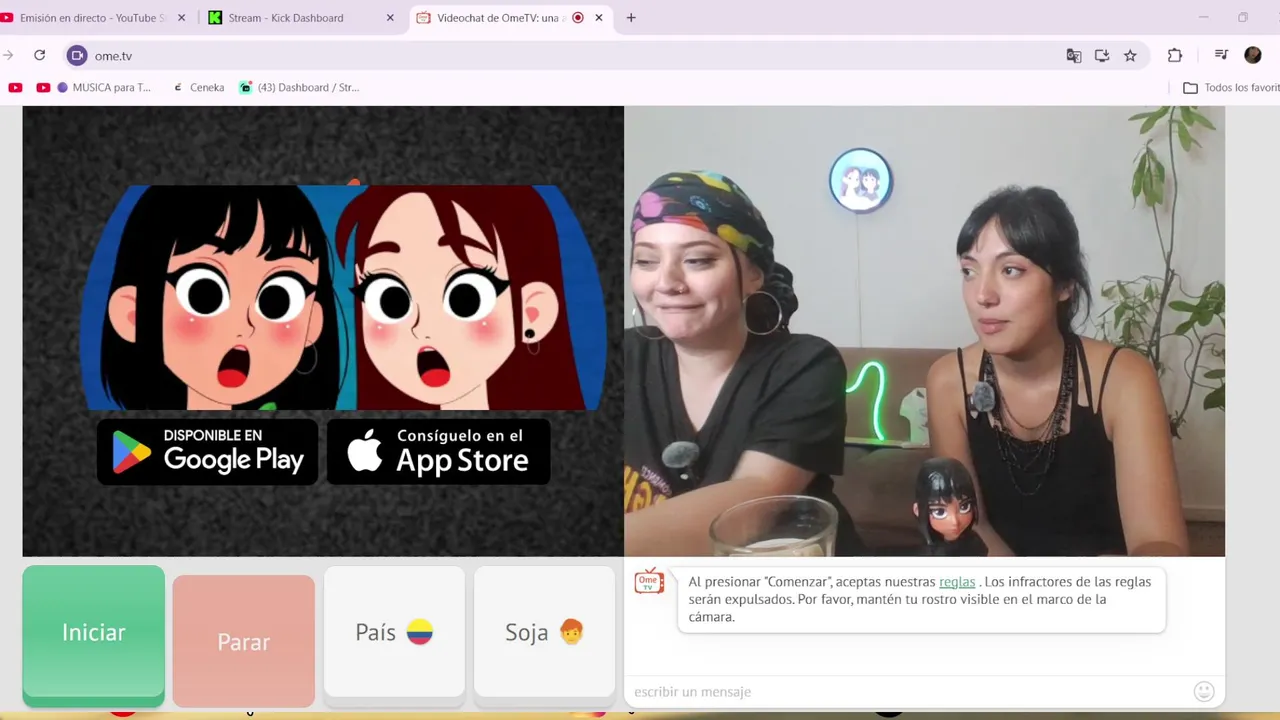Close the Emisión en directo YouTube tab
Image resolution: width=1280 pixels, height=720 pixels.
point(182,18)
